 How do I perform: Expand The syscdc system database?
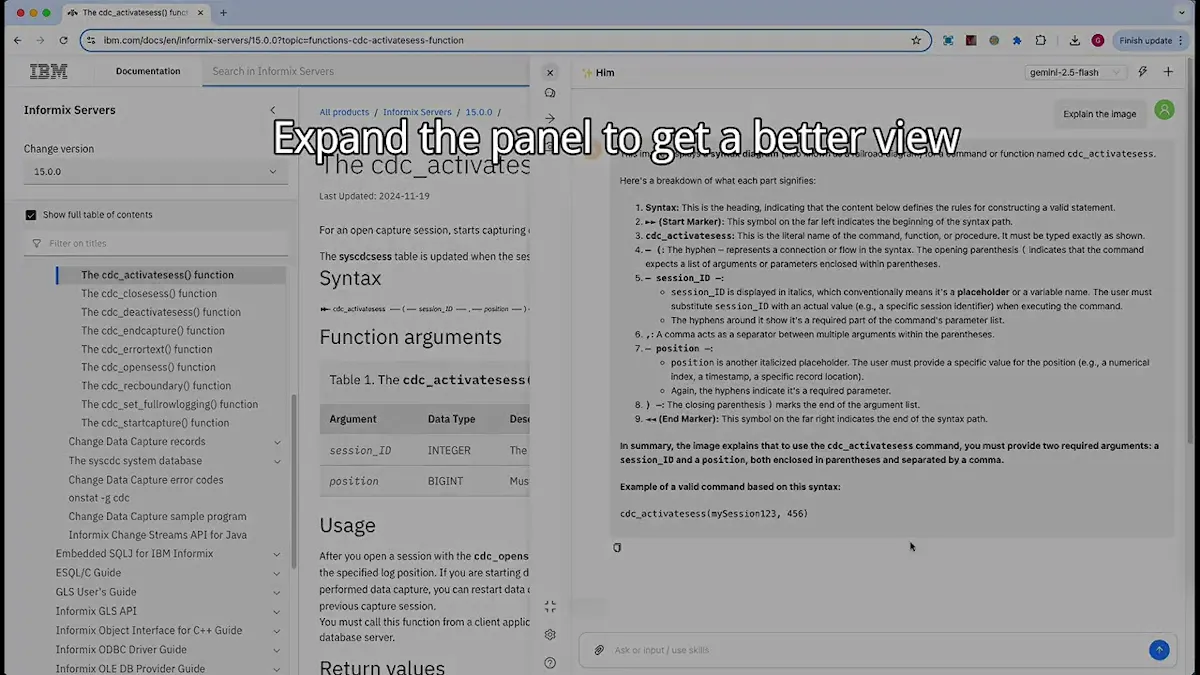click(277, 461)
